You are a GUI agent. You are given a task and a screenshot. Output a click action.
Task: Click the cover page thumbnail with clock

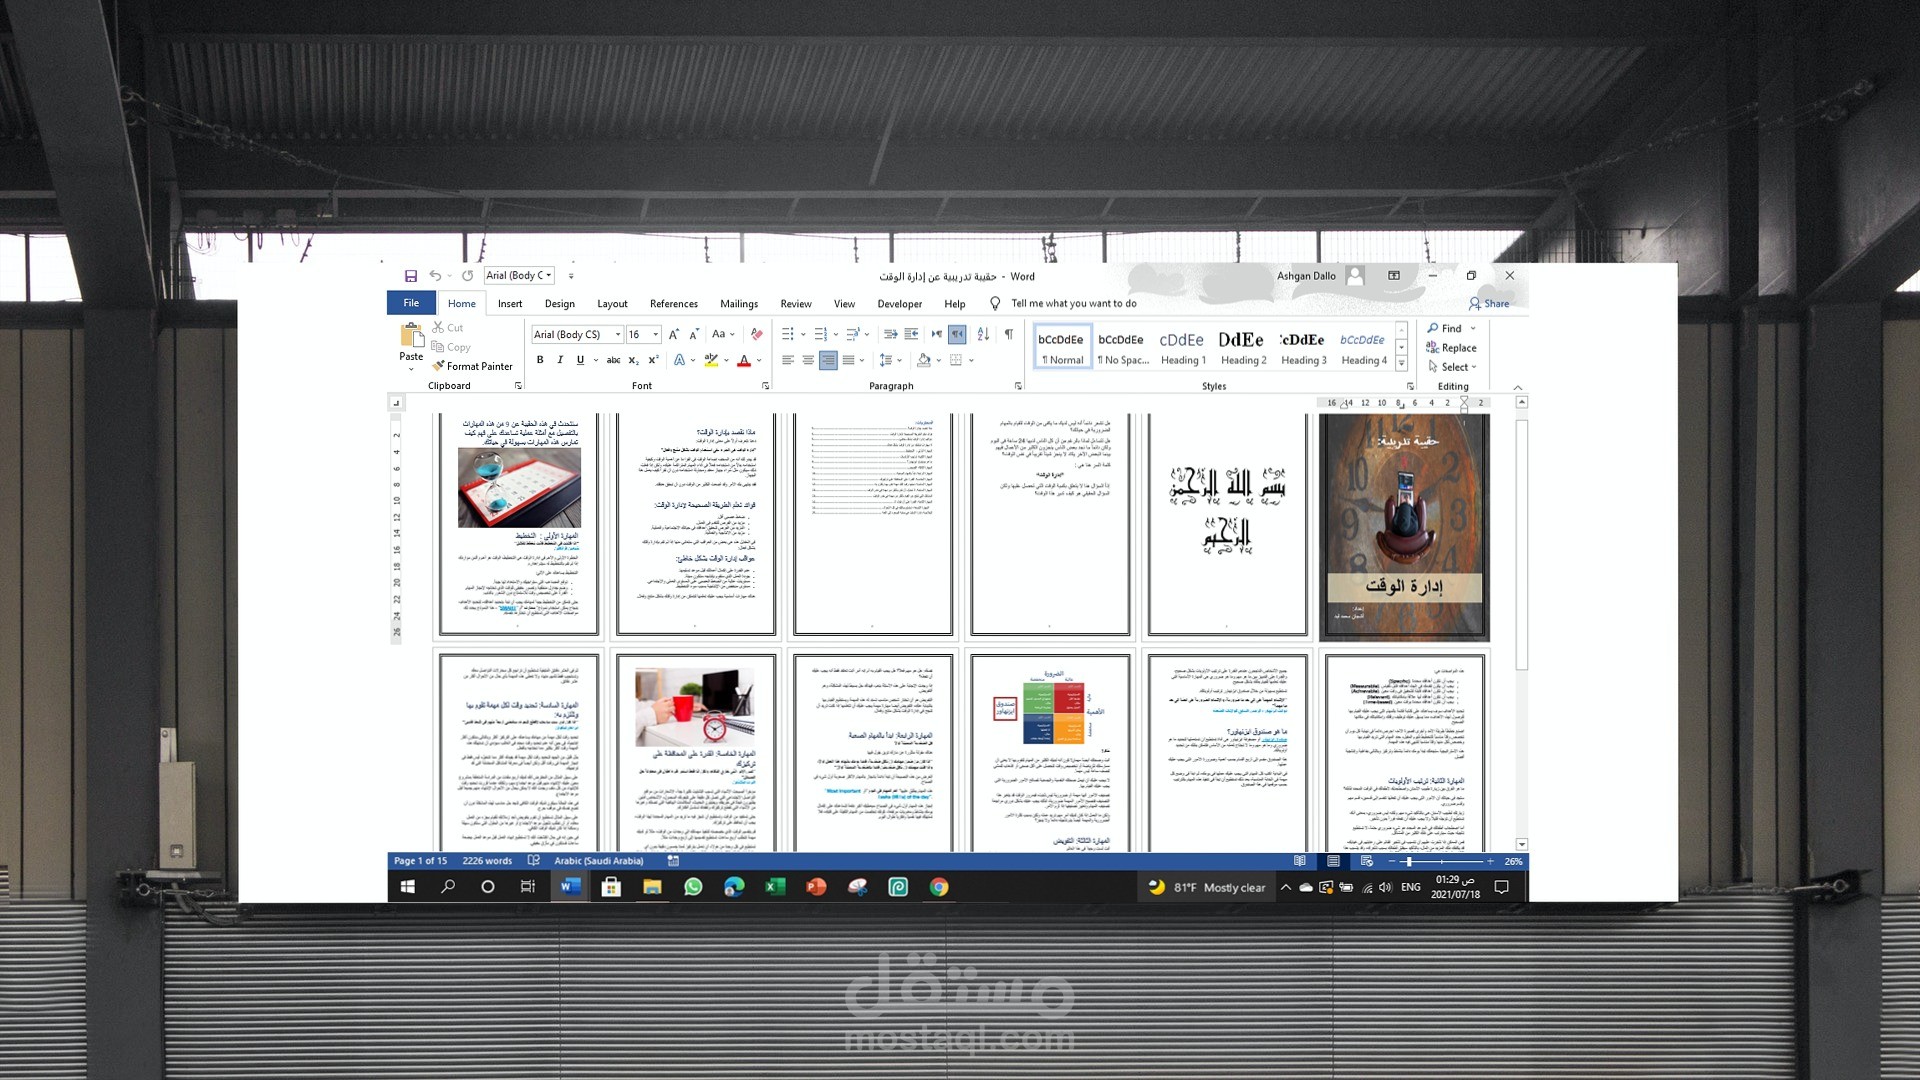point(1404,526)
